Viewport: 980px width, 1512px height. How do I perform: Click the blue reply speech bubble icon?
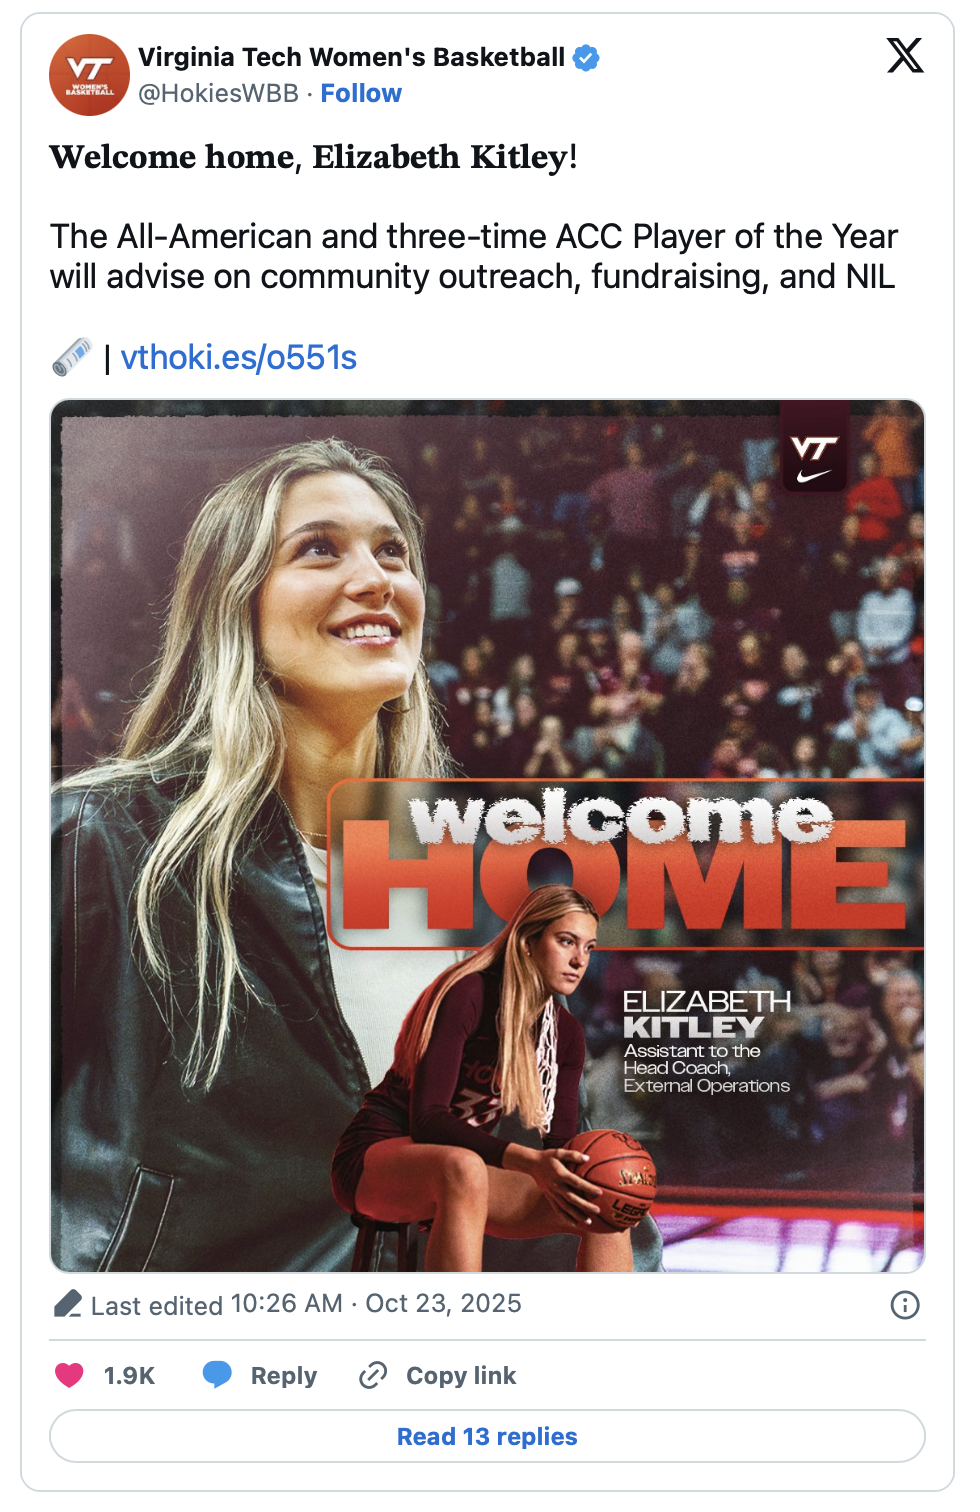[217, 1375]
